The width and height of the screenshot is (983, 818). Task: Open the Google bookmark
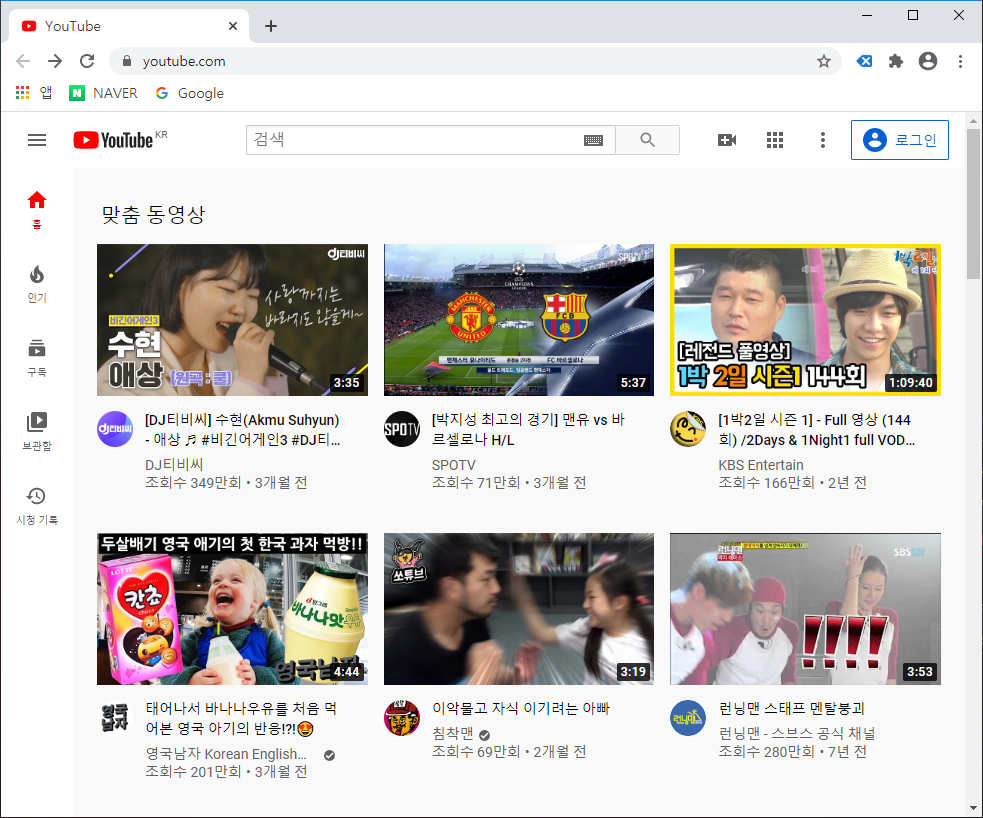coord(189,93)
